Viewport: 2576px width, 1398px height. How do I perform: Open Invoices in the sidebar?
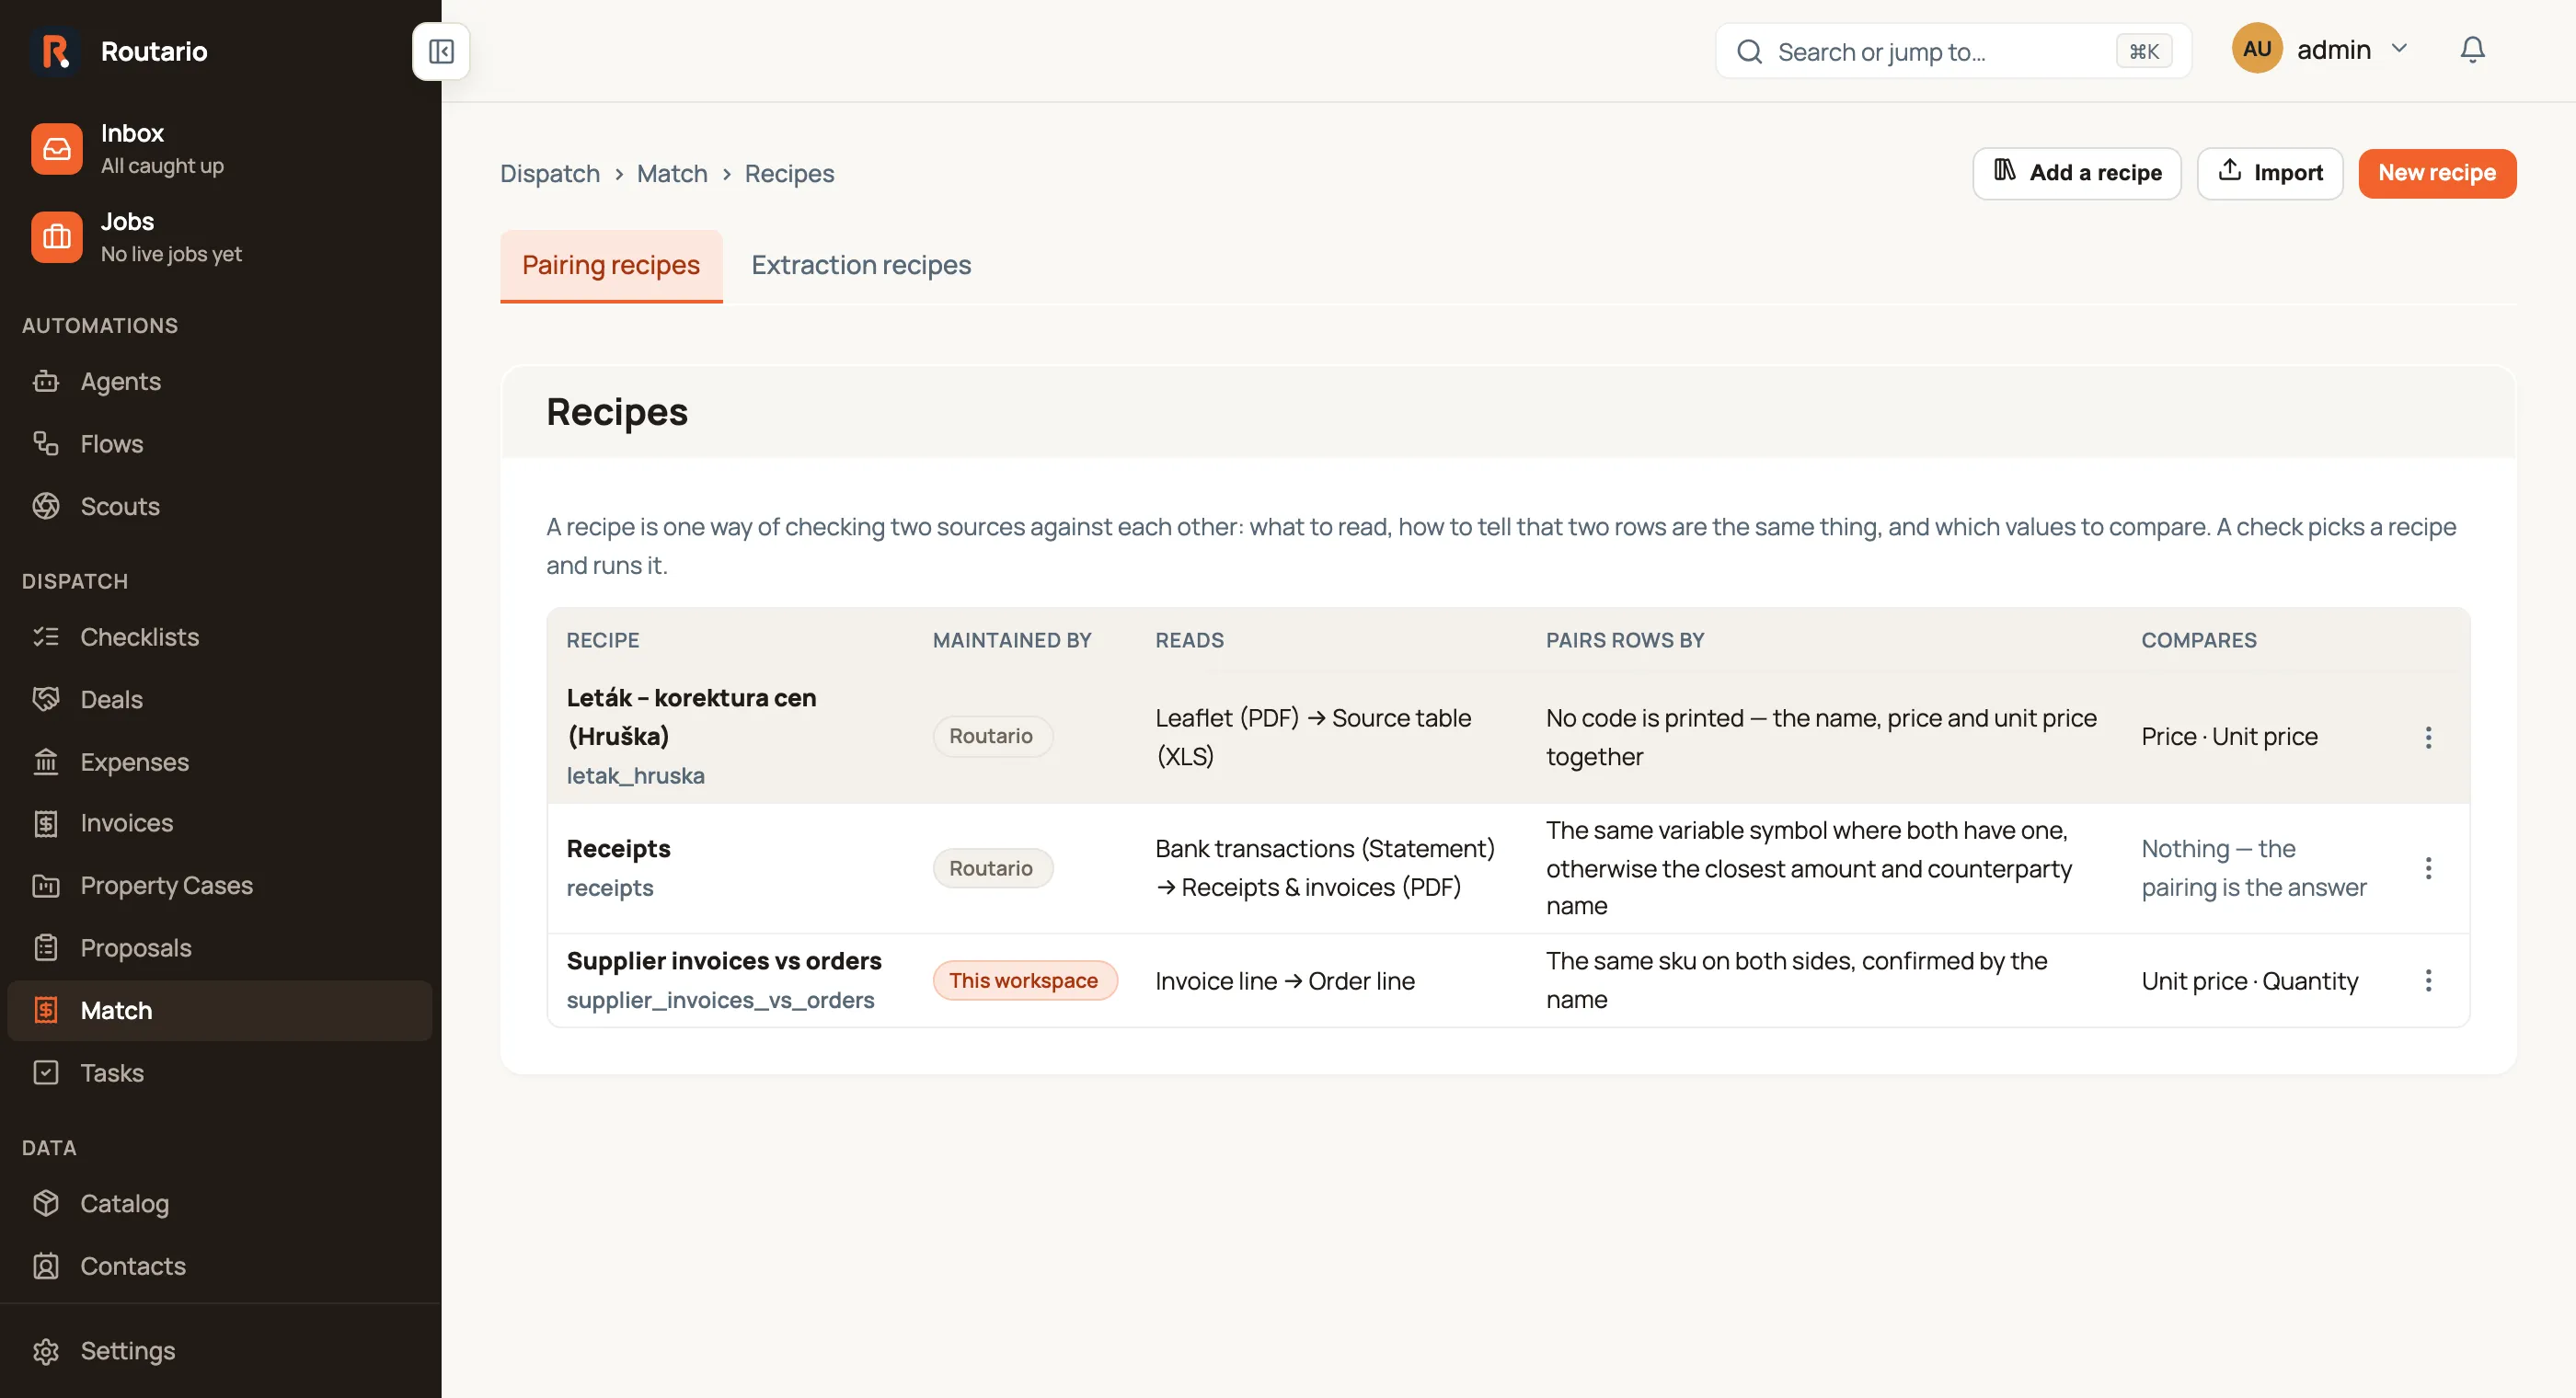[220, 823]
